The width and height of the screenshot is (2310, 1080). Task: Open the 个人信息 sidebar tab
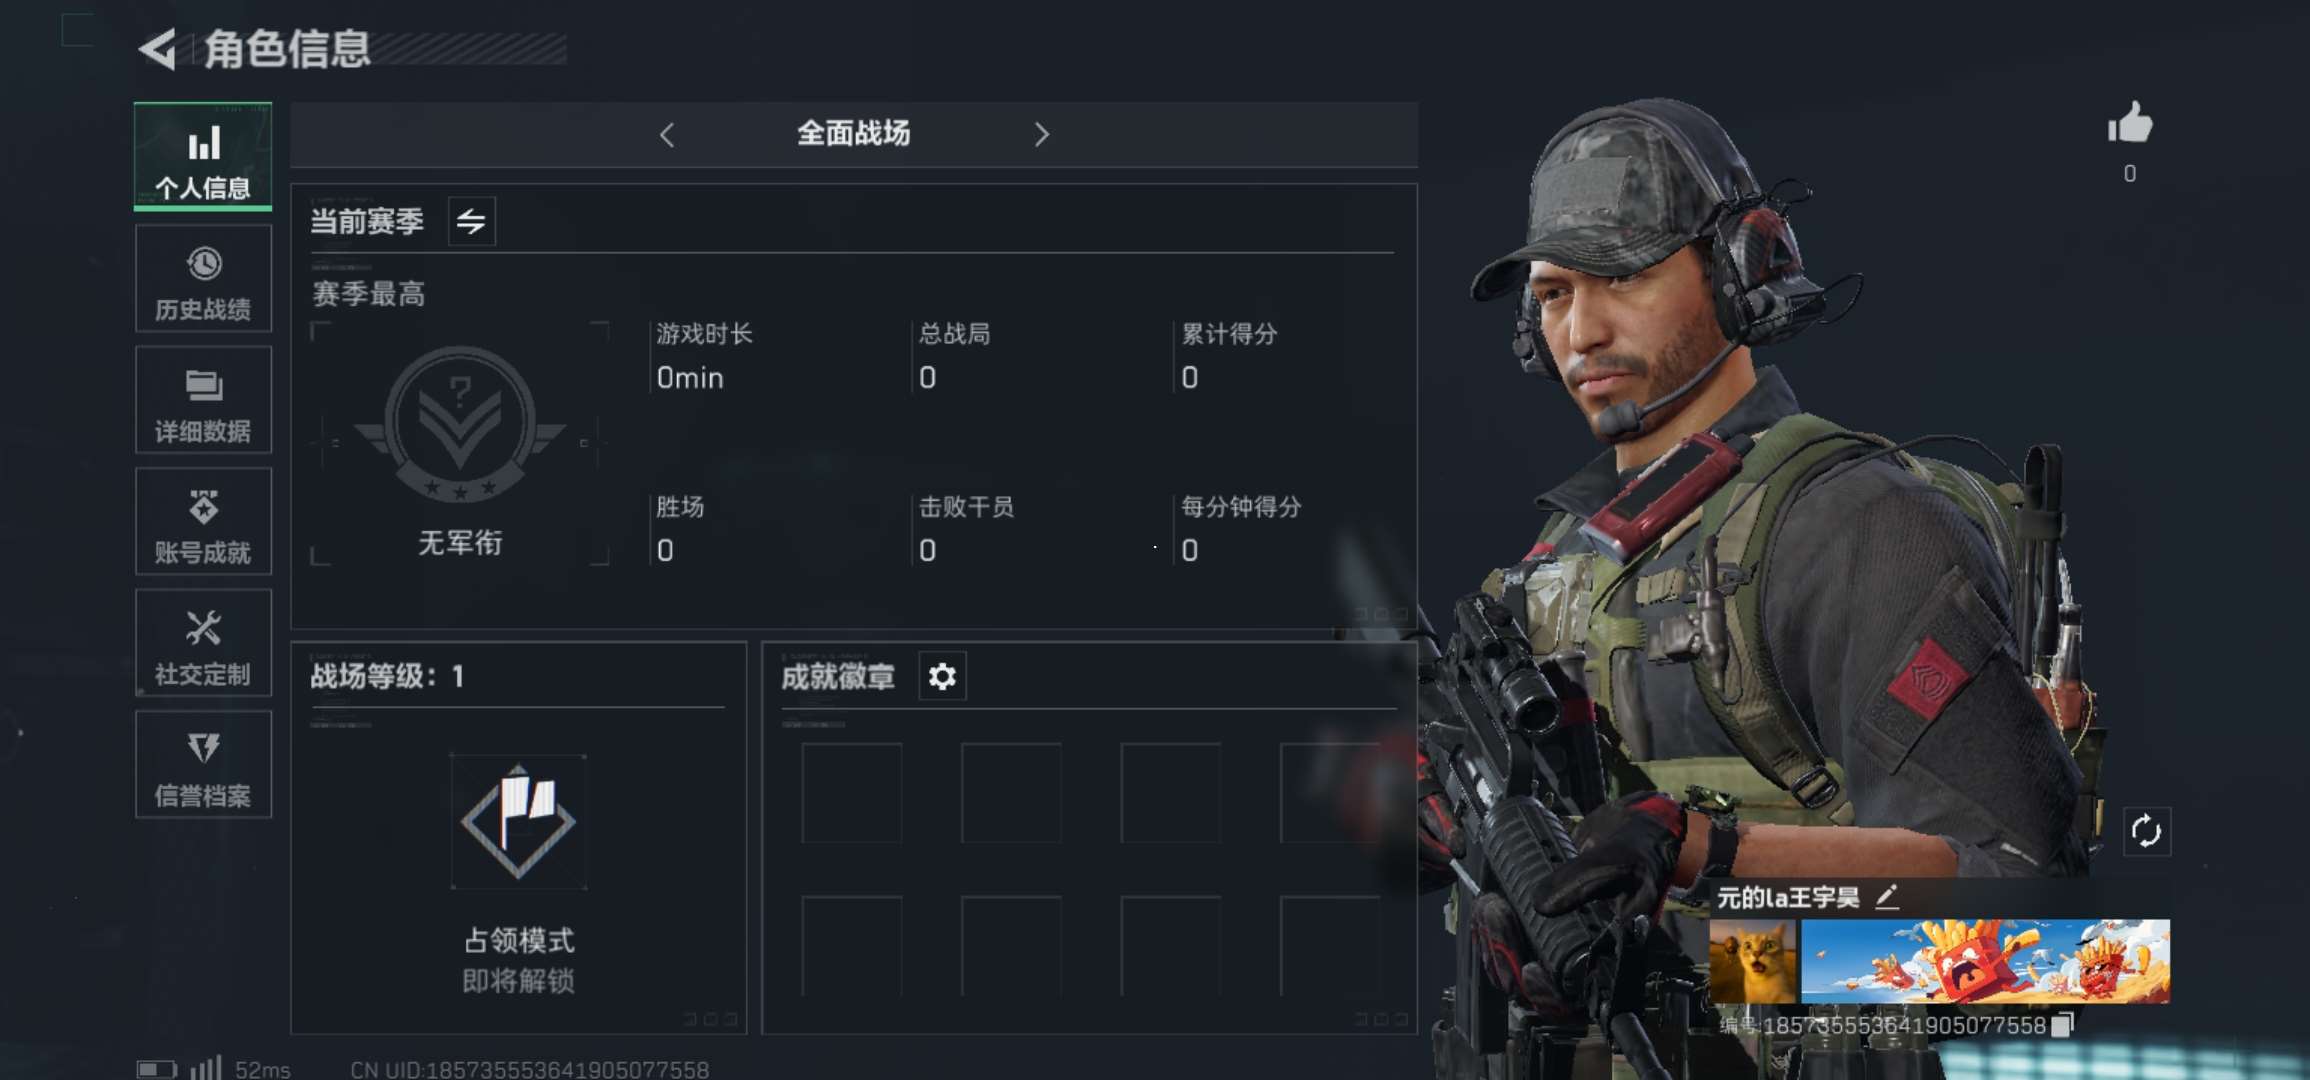tap(203, 157)
